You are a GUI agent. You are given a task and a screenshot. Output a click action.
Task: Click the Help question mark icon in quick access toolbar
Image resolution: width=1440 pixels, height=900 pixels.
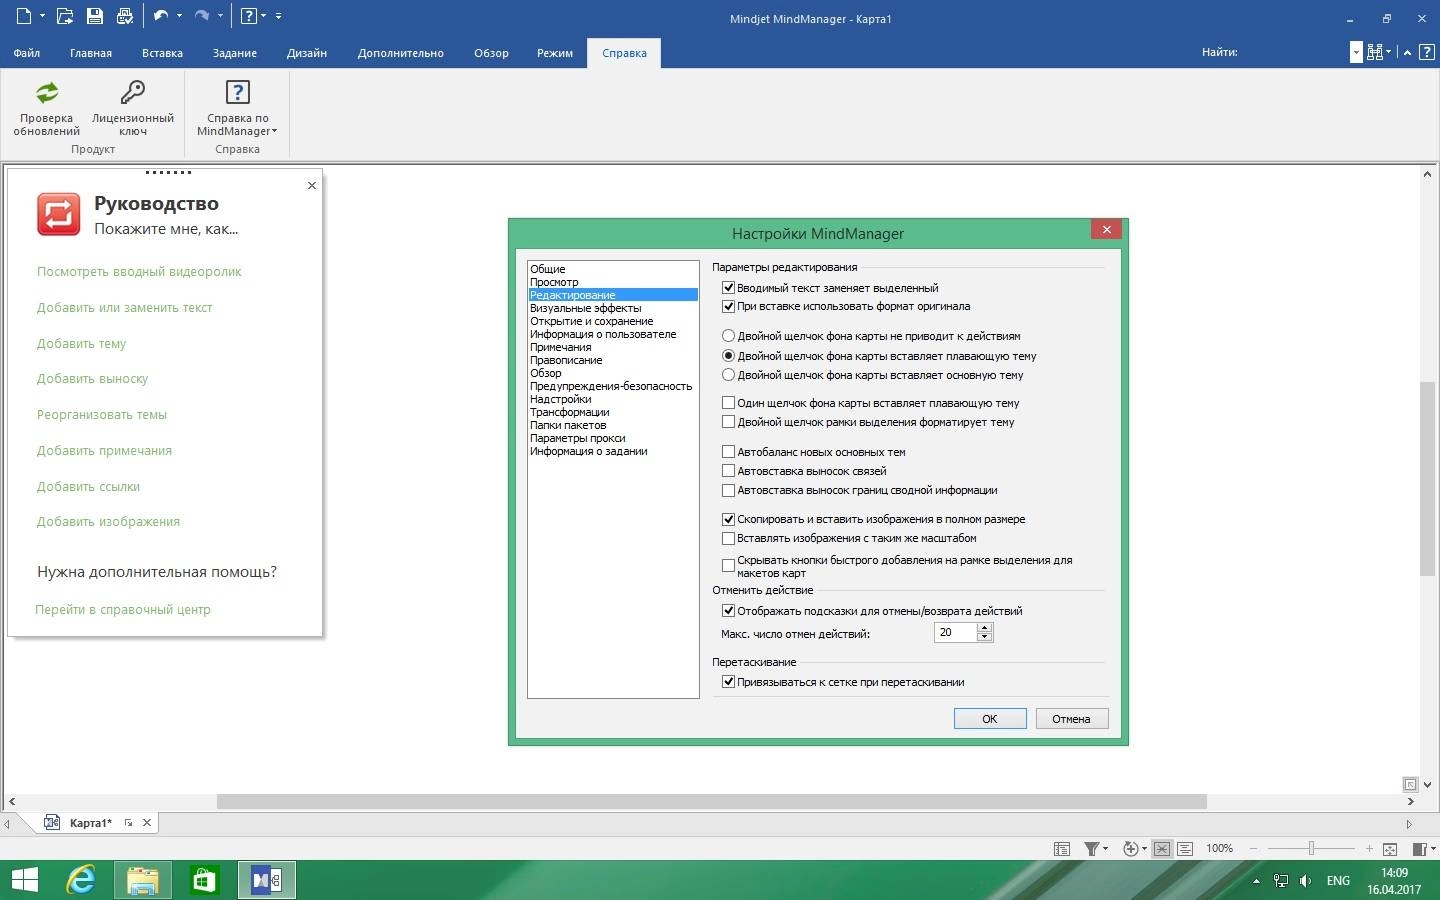coord(249,16)
